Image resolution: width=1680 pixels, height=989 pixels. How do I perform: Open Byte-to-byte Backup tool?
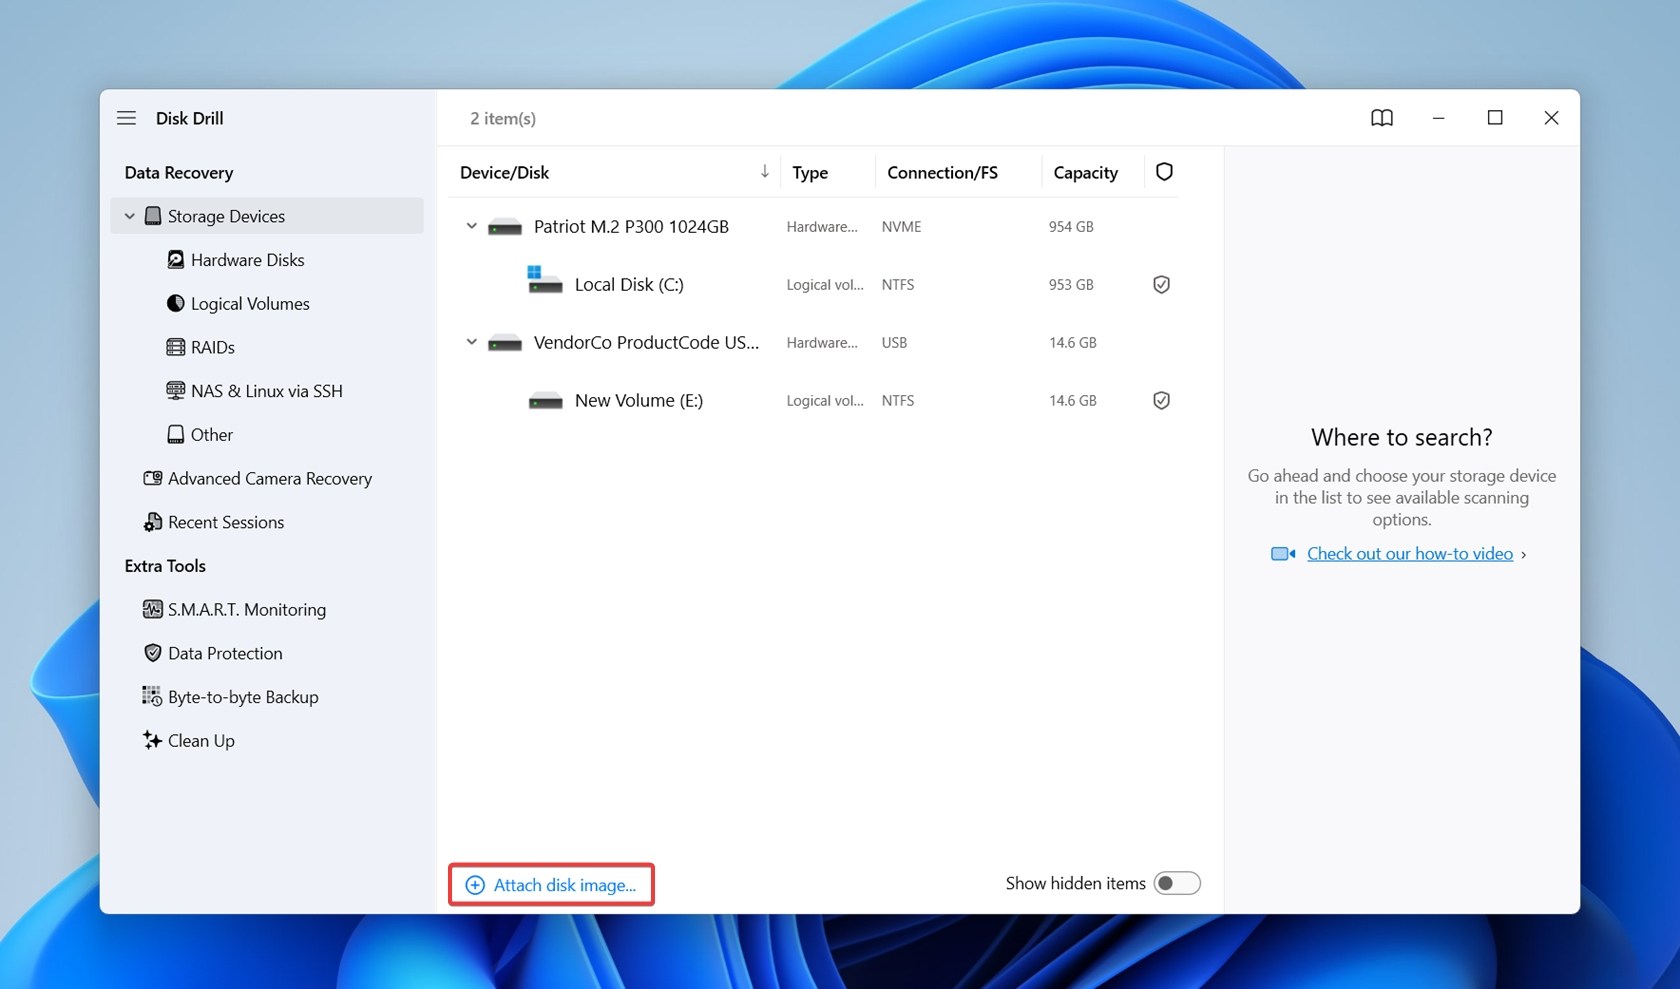[x=242, y=696]
